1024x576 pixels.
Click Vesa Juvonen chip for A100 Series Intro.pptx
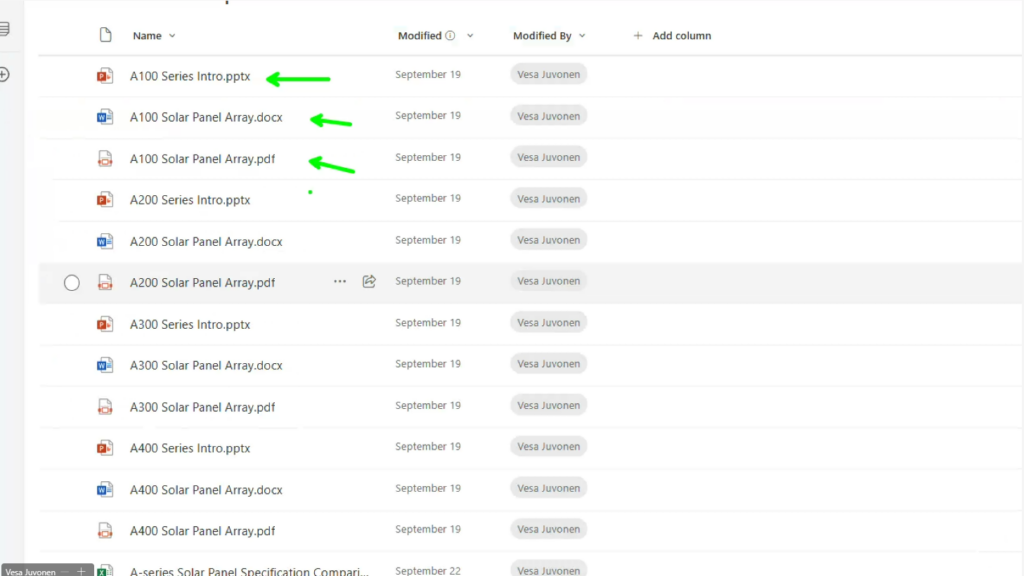click(x=549, y=74)
